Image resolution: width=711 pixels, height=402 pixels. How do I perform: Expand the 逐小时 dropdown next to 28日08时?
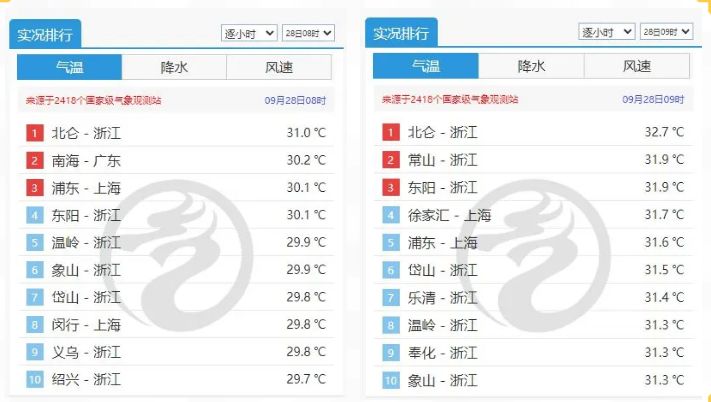click(248, 33)
